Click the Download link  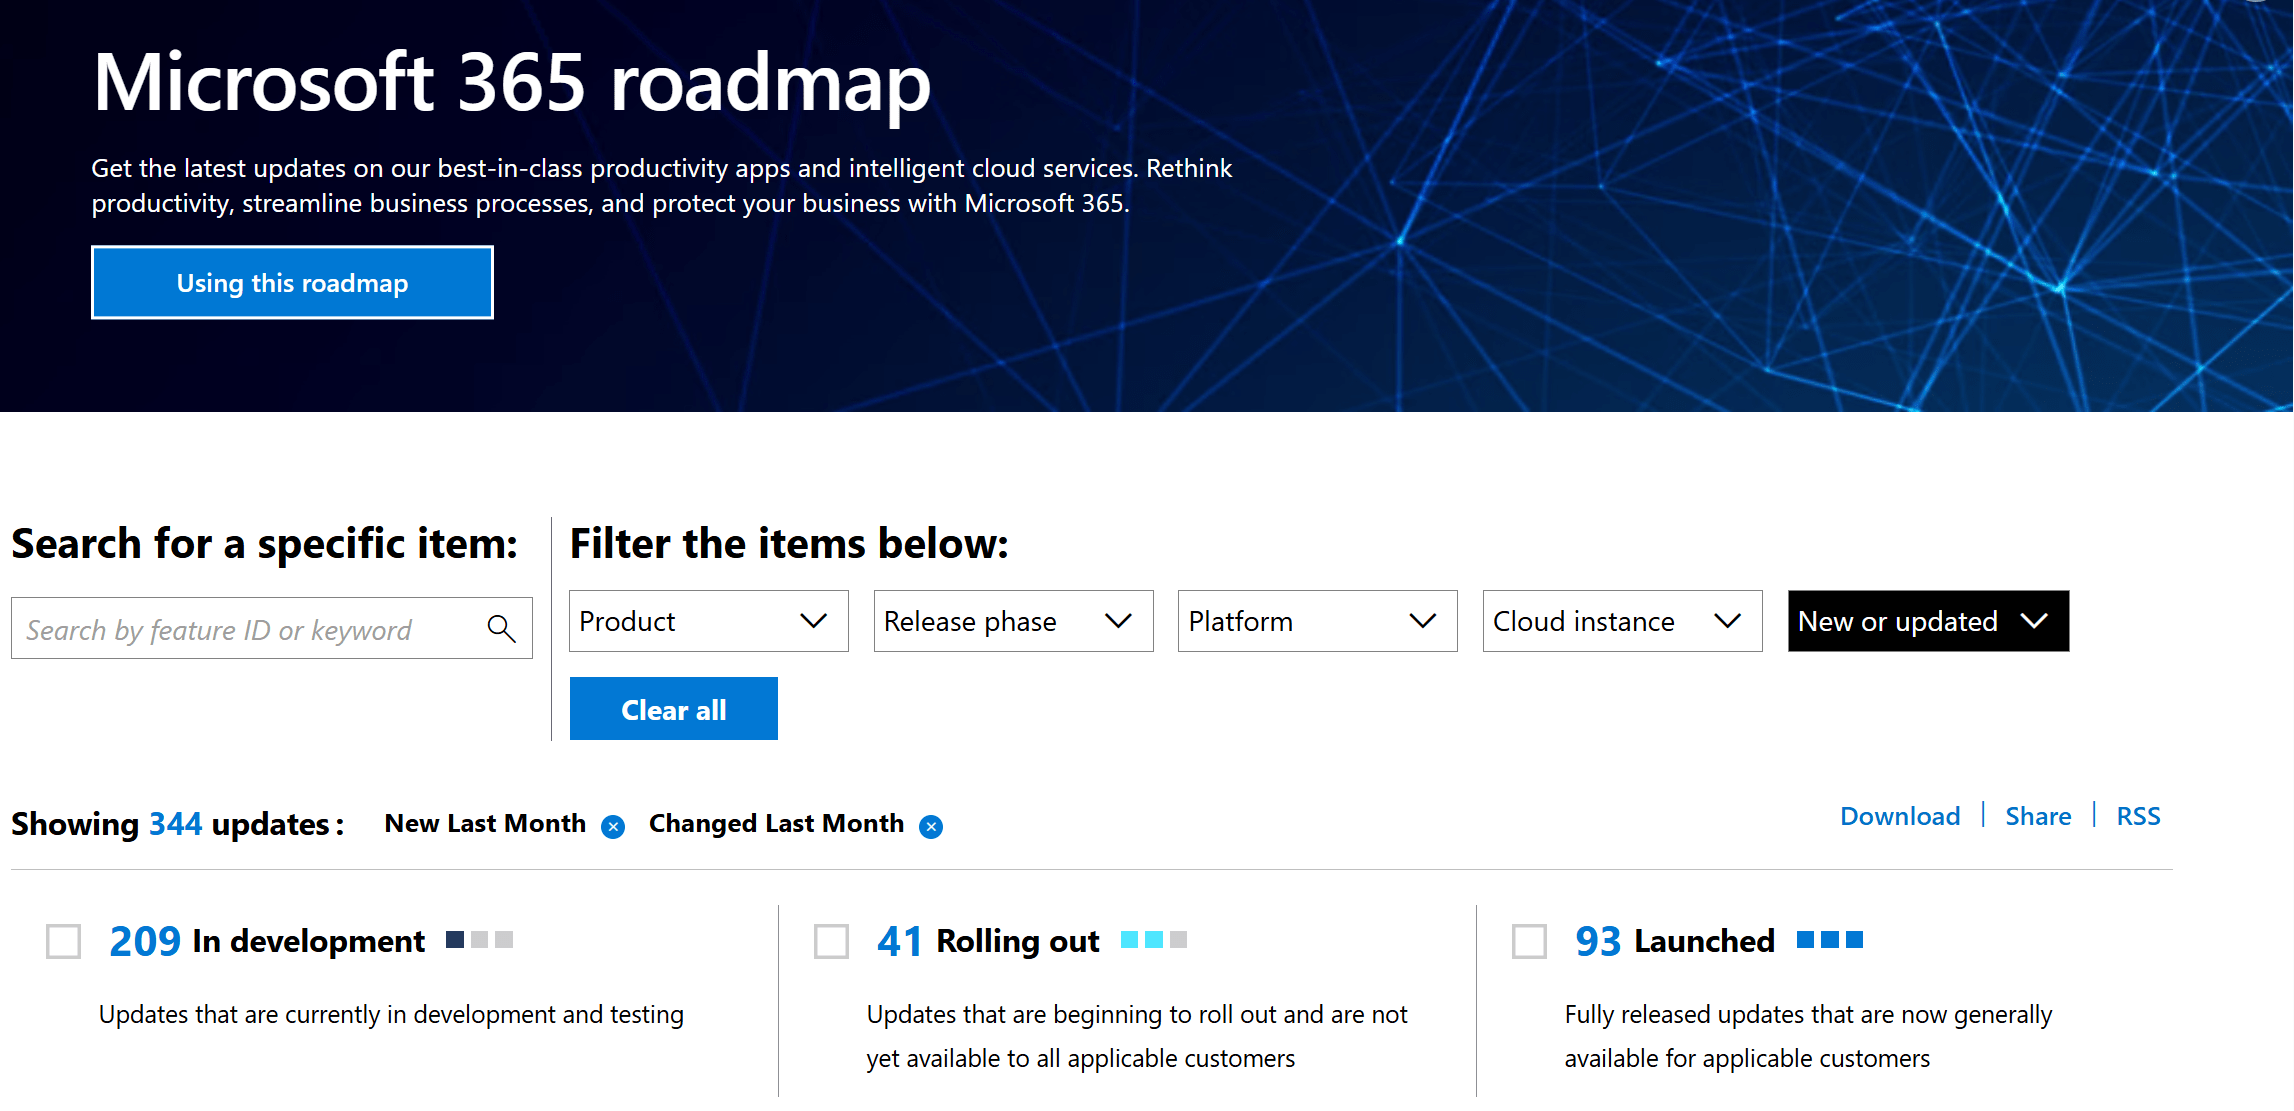[x=1899, y=816]
